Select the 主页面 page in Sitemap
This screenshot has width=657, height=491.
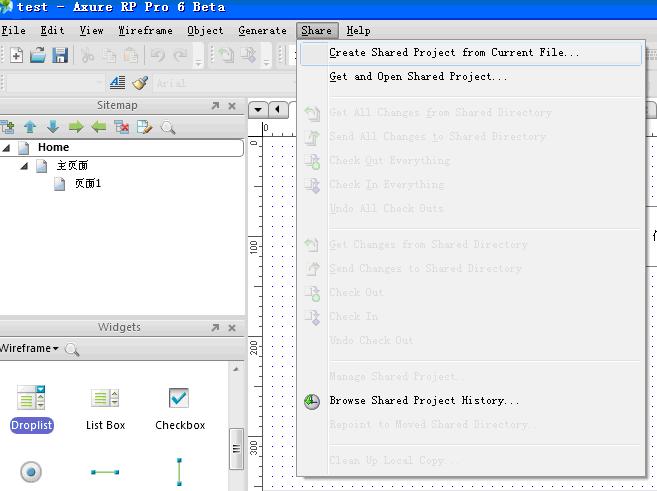pos(72,166)
